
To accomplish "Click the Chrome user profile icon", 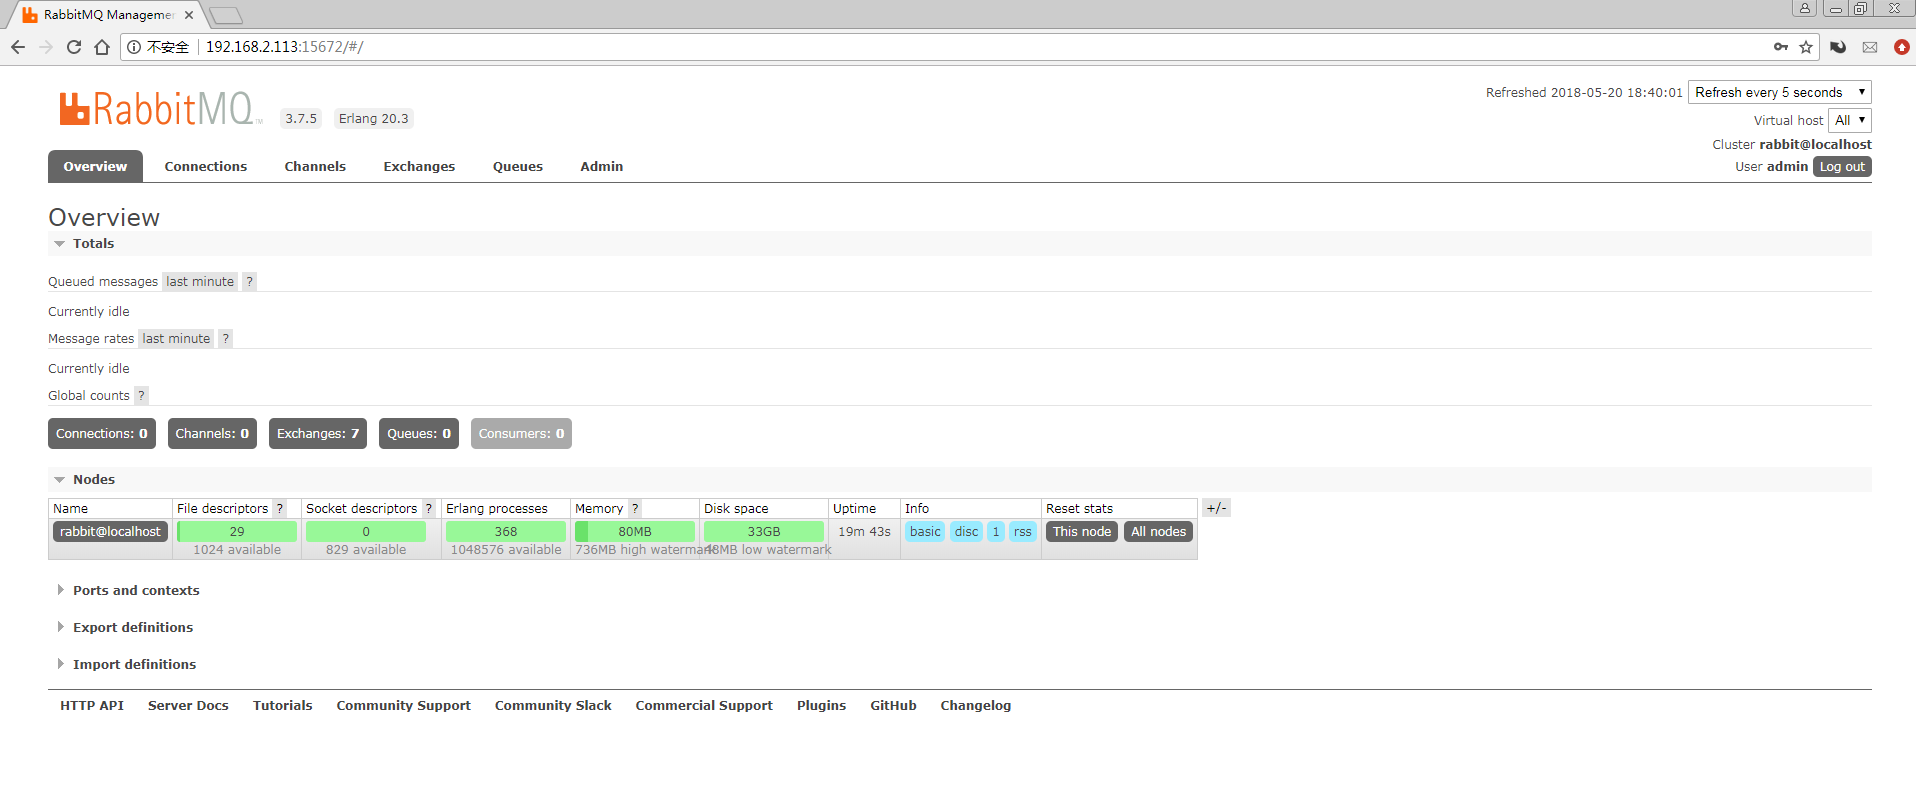I will [x=1804, y=8].
